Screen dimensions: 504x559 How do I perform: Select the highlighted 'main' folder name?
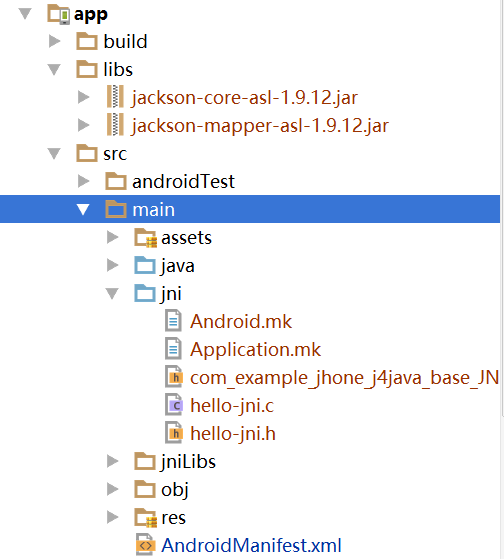tap(154, 209)
